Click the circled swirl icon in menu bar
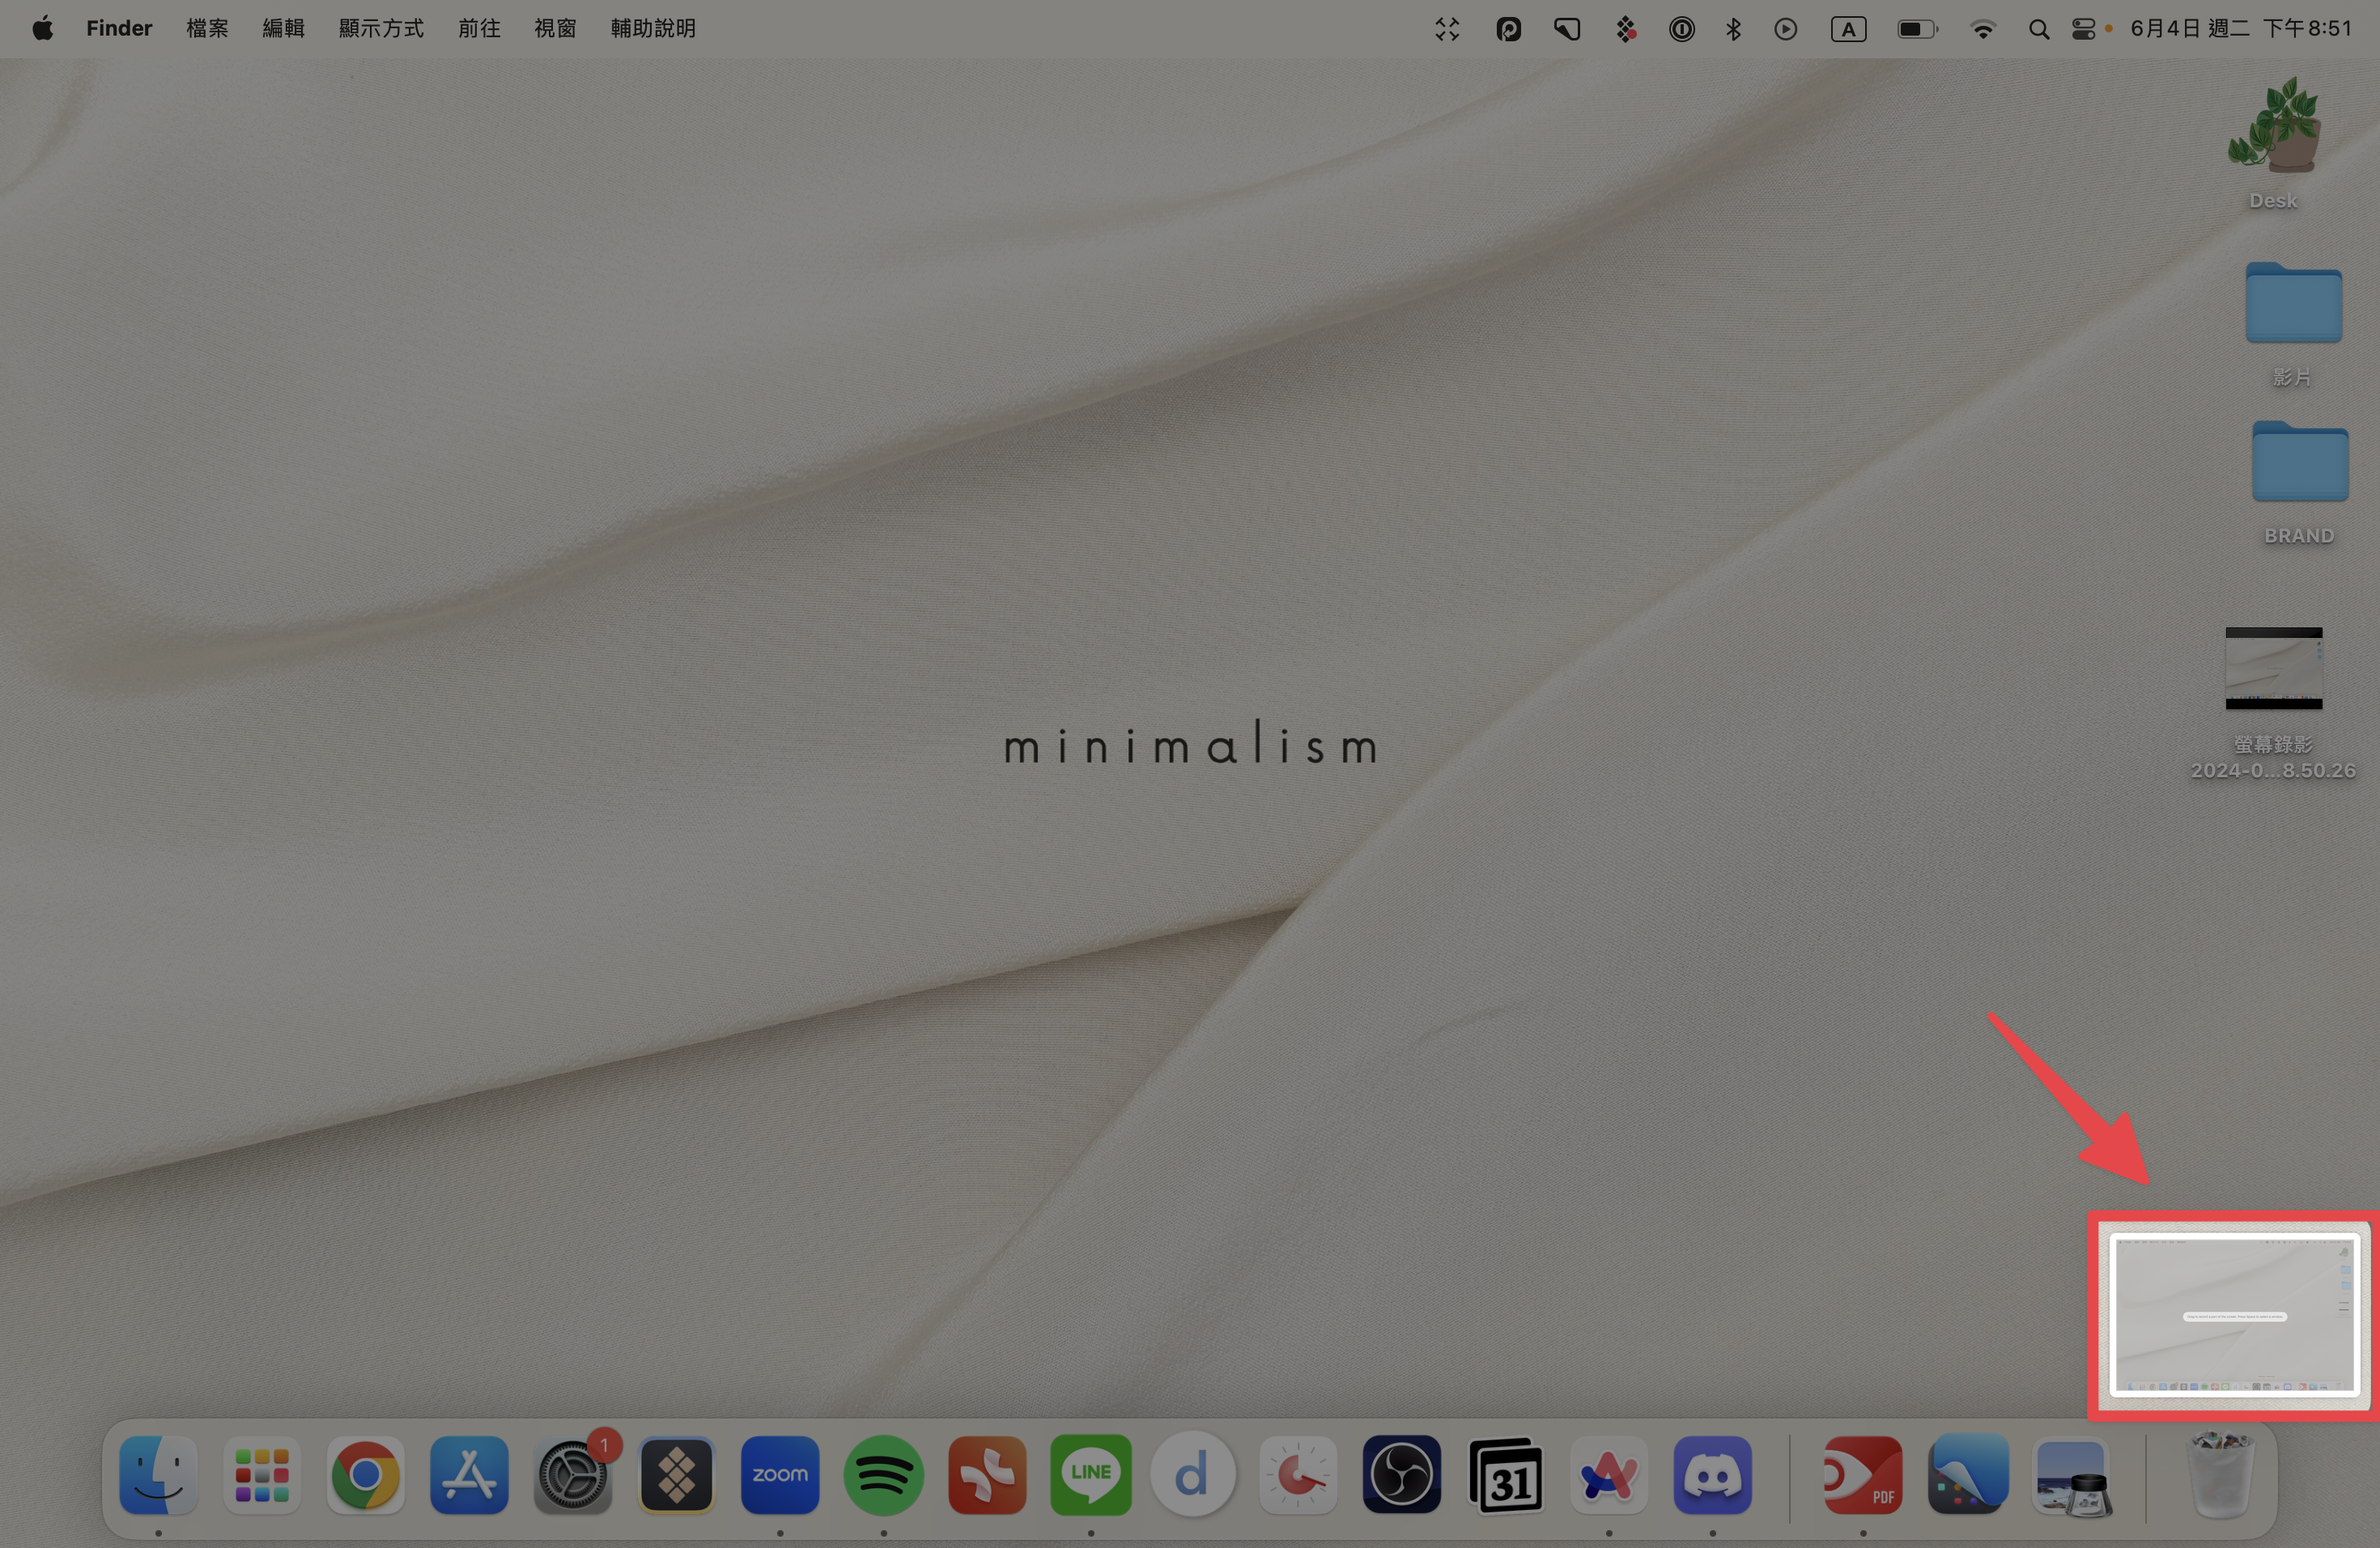 pos(1508,29)
